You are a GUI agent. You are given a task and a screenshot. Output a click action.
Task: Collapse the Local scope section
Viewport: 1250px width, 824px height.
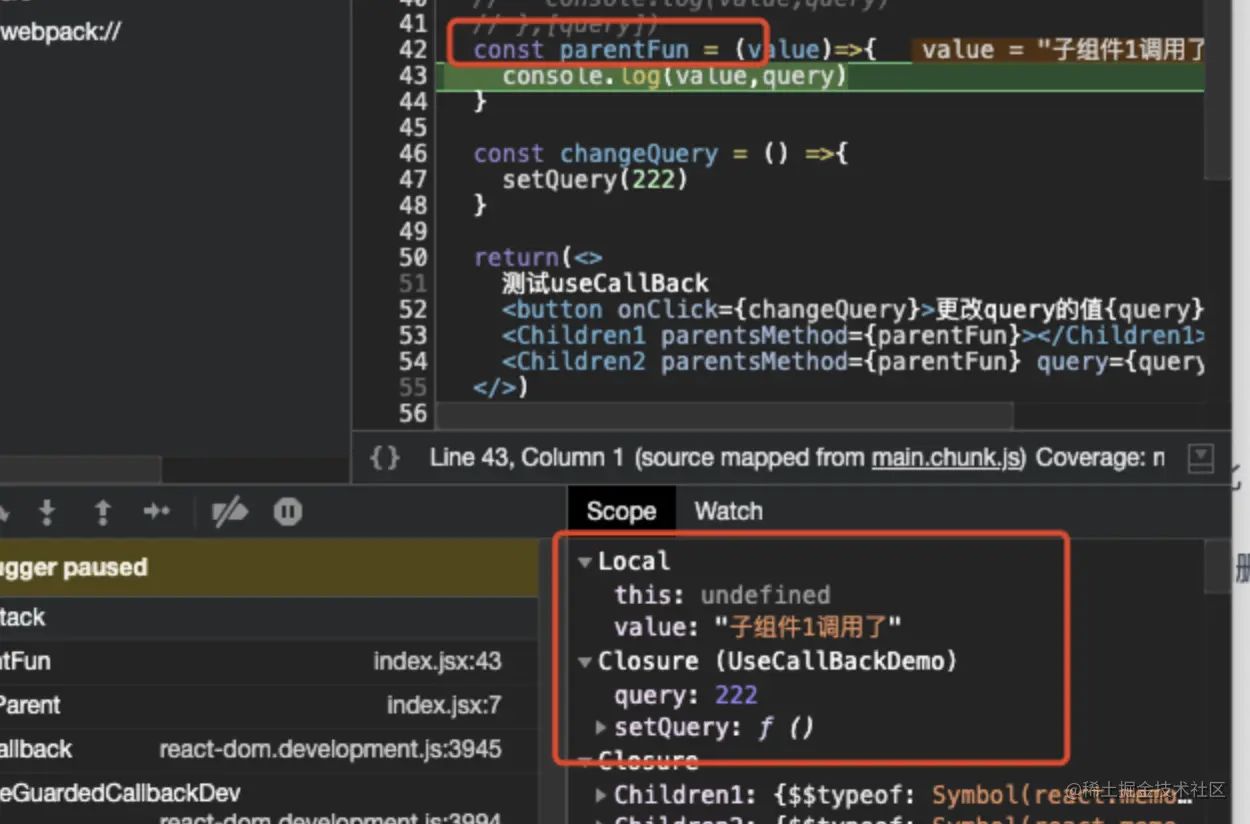(x=585, y=562)
